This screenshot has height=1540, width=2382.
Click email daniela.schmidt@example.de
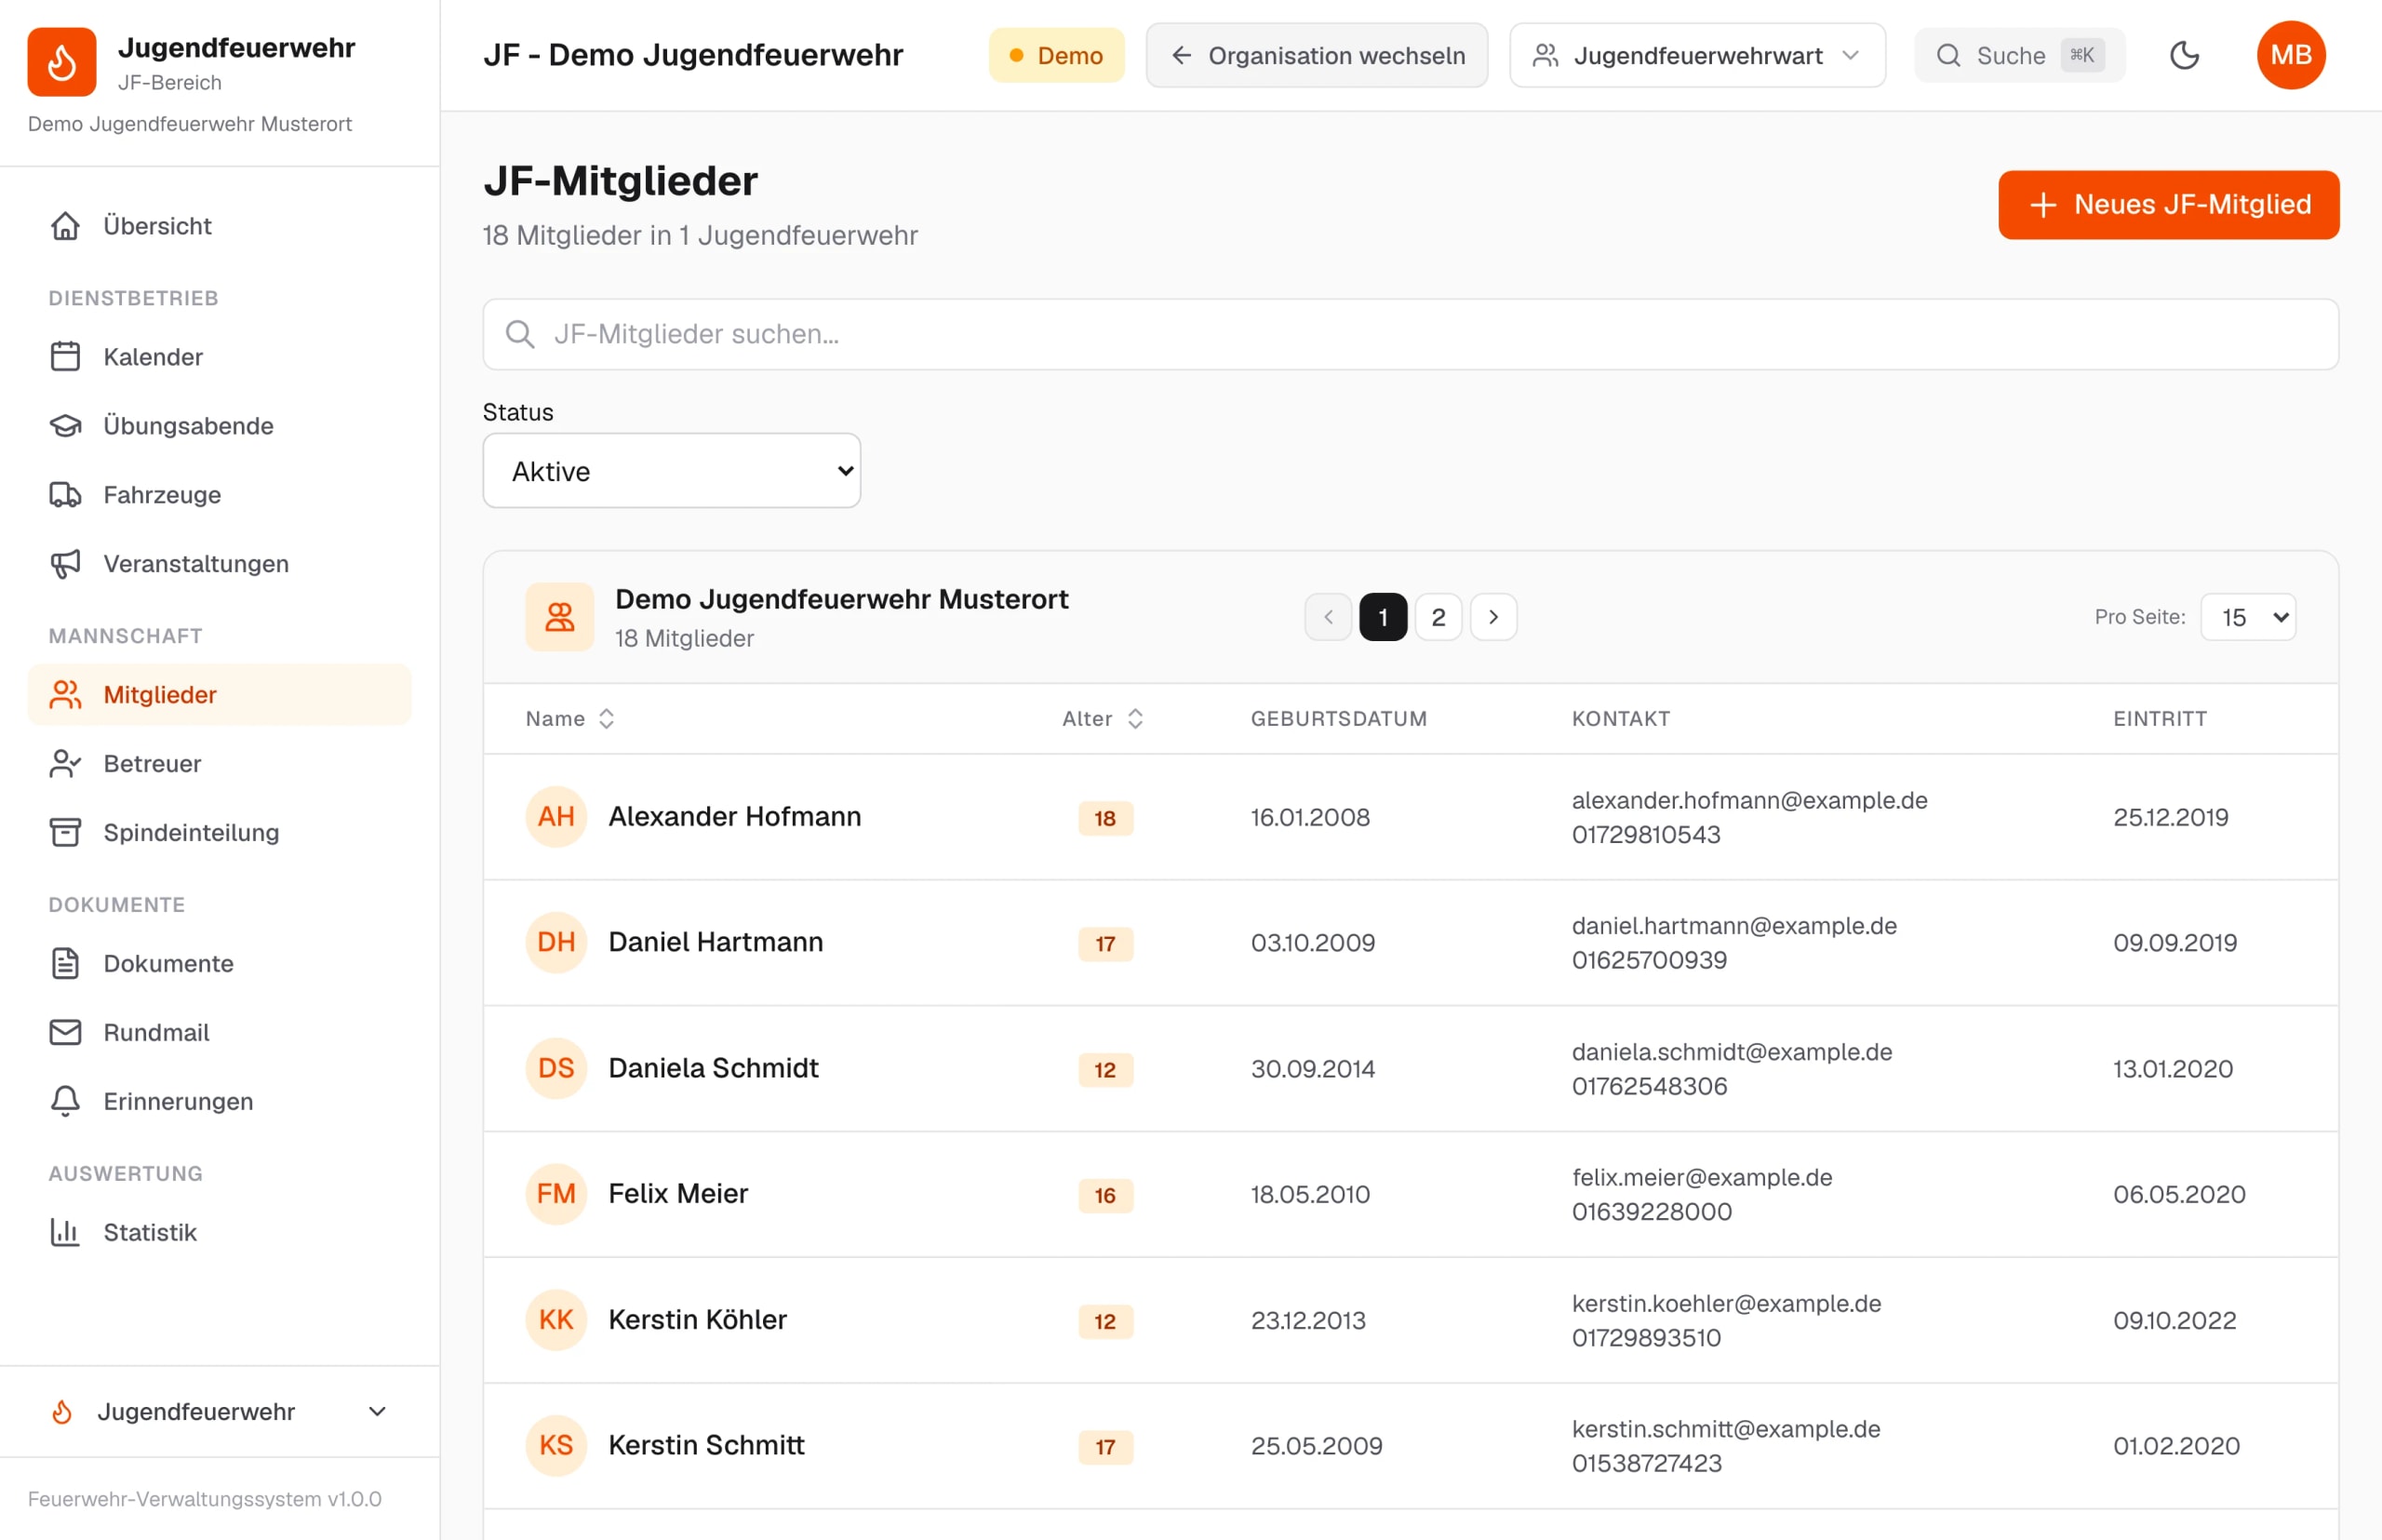coord(1732,1052)
